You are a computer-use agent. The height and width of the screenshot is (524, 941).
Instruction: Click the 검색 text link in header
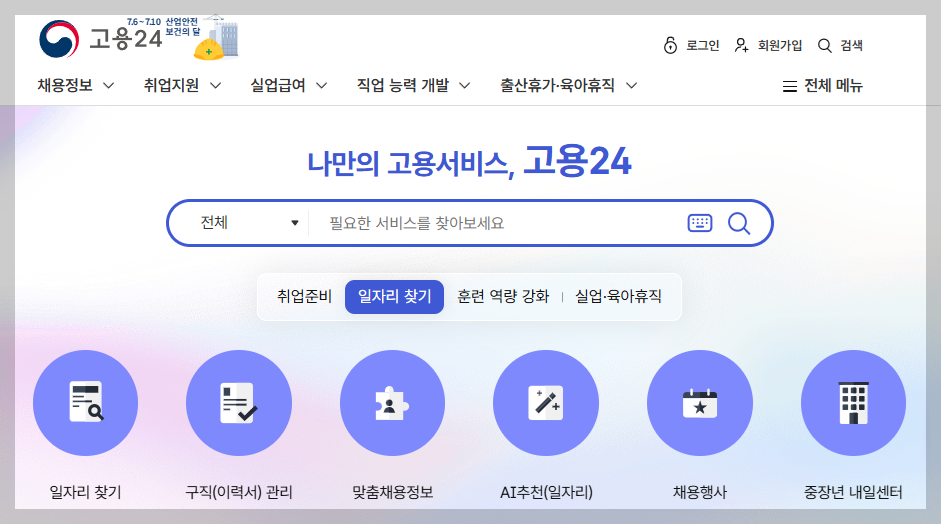coord(852,46)
